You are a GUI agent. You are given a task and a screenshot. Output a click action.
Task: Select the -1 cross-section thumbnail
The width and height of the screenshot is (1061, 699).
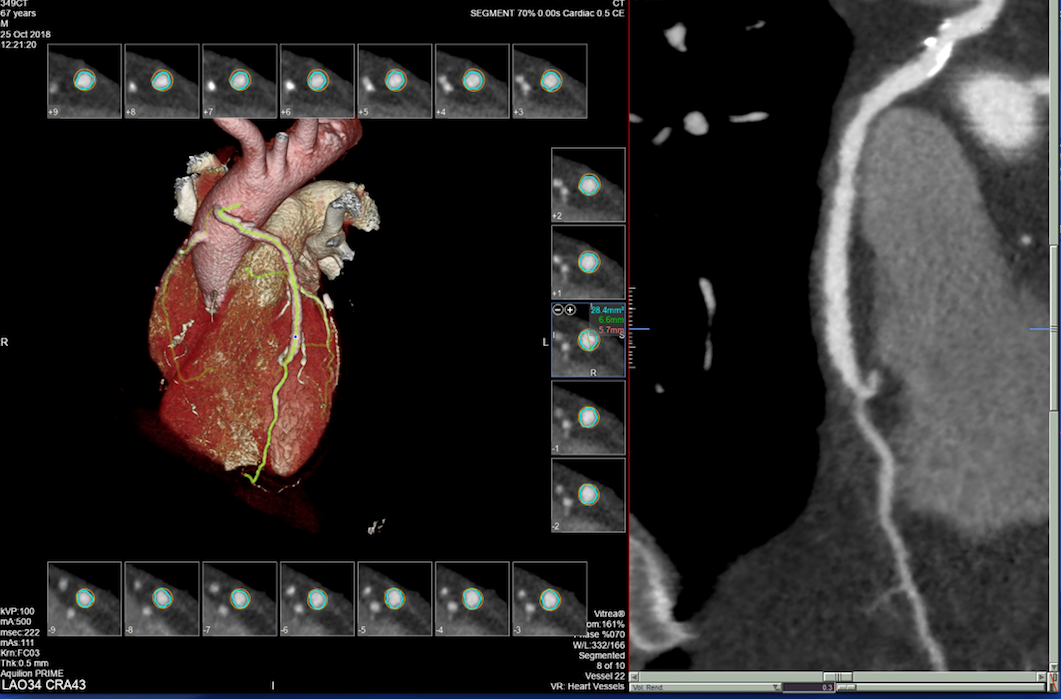tap(588, 417)
